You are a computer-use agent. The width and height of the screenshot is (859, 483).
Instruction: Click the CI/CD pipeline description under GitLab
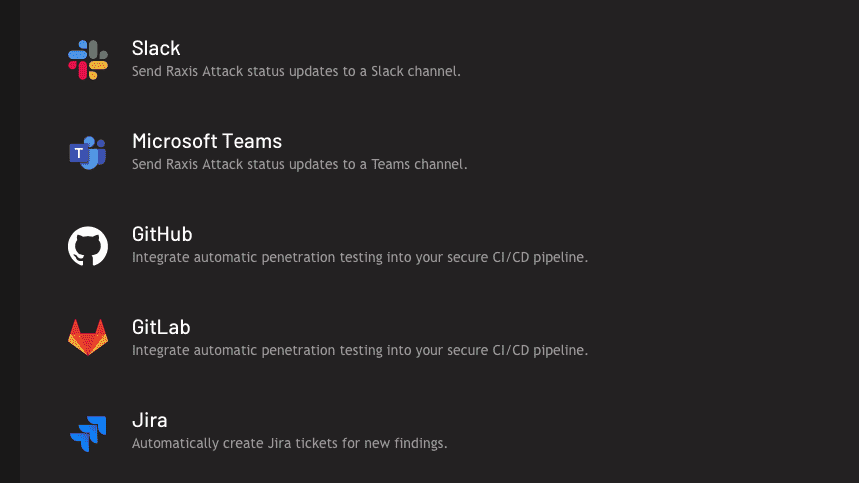(360, 350)
